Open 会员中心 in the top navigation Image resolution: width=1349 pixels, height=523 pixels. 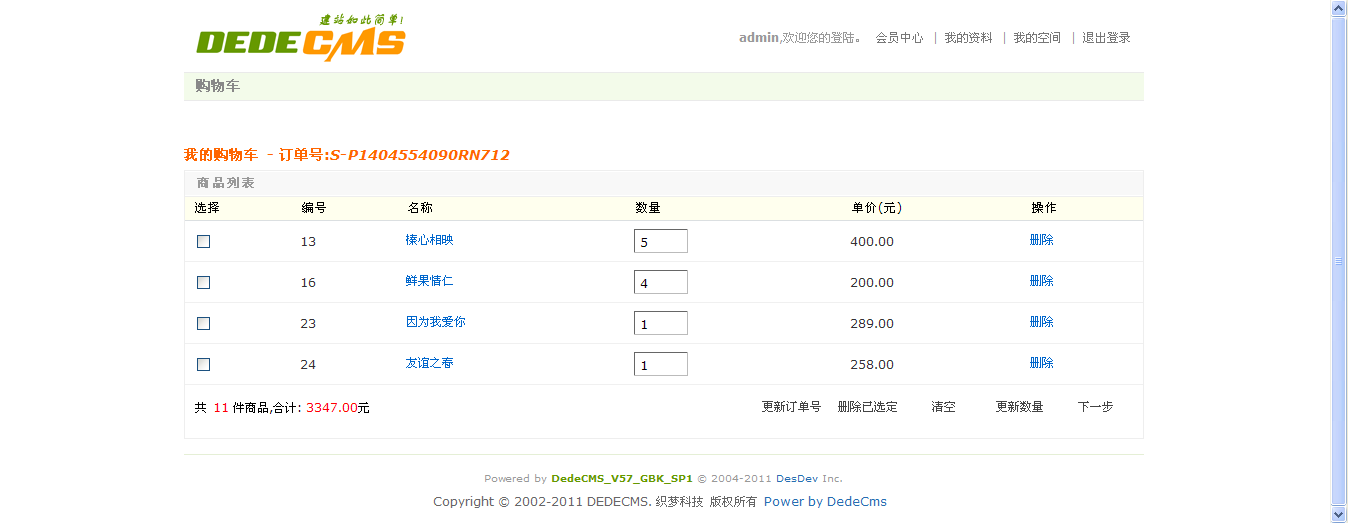899,38
